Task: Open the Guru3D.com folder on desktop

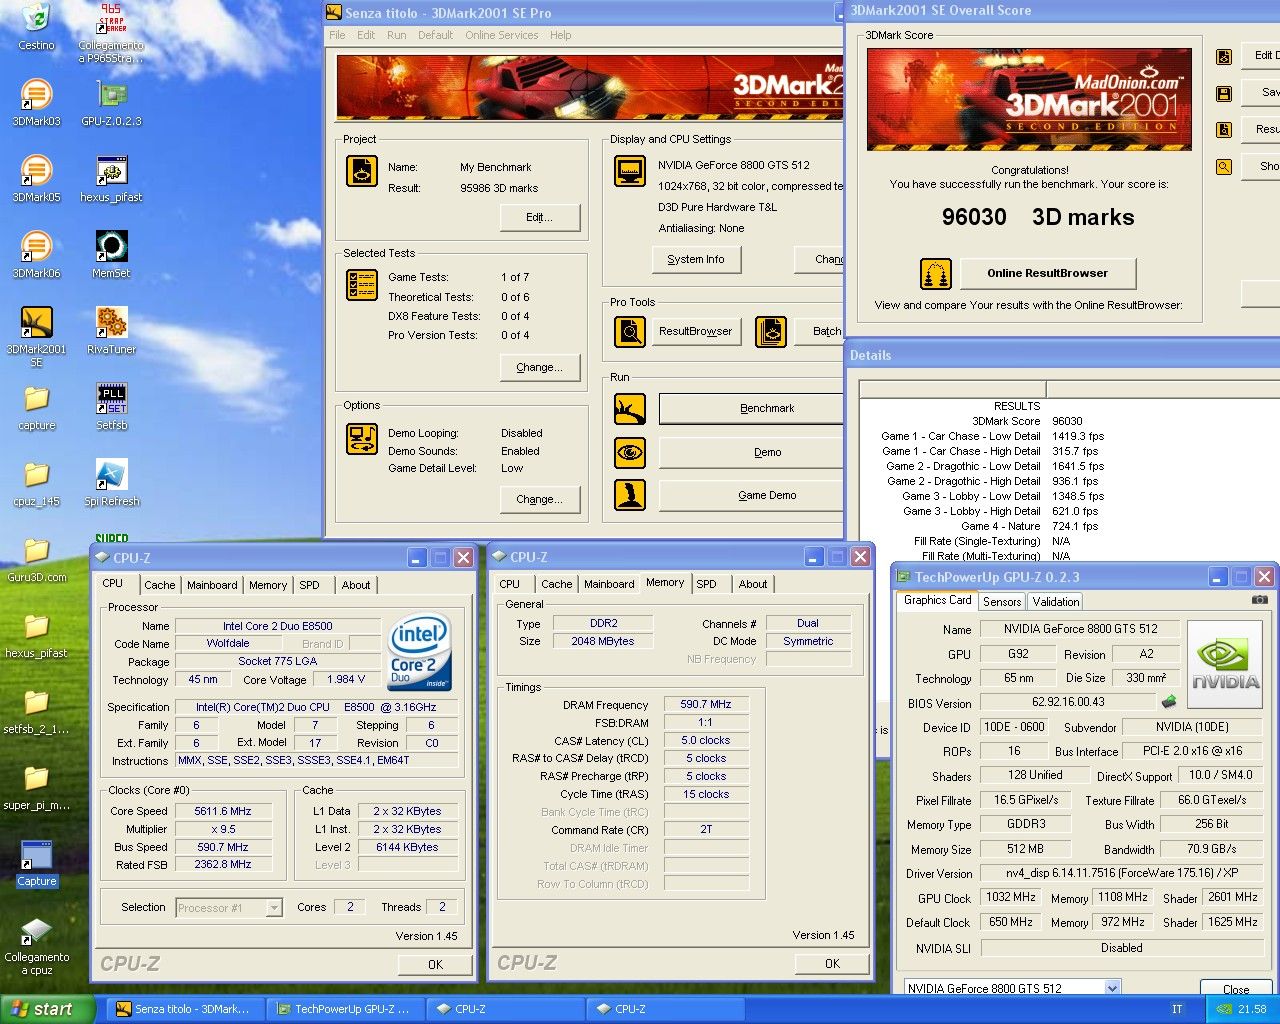Action: 36,558
